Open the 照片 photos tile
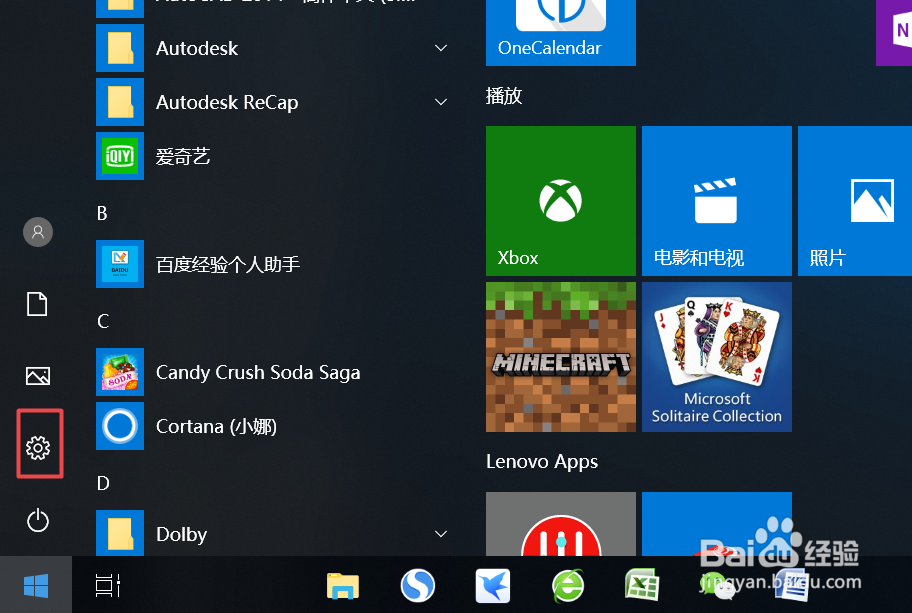Viewport: 912px width, 613px height. [855, 201]
